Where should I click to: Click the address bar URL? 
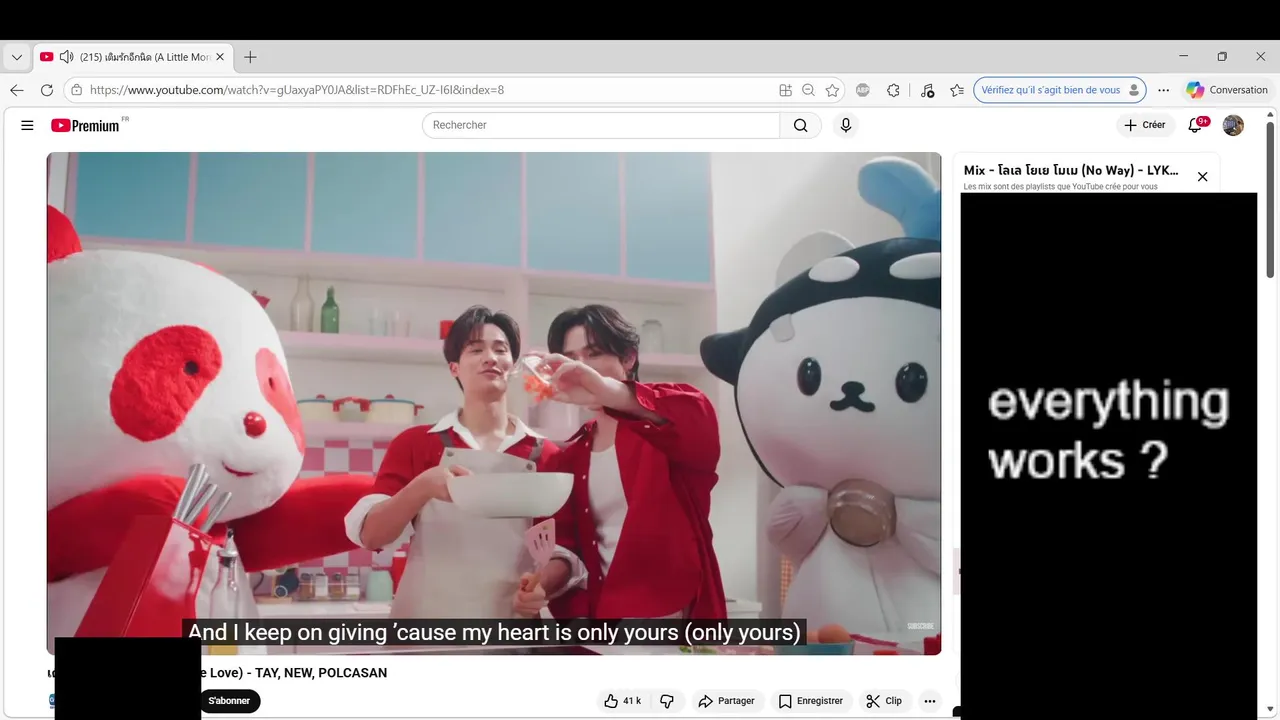coord(296,90)
